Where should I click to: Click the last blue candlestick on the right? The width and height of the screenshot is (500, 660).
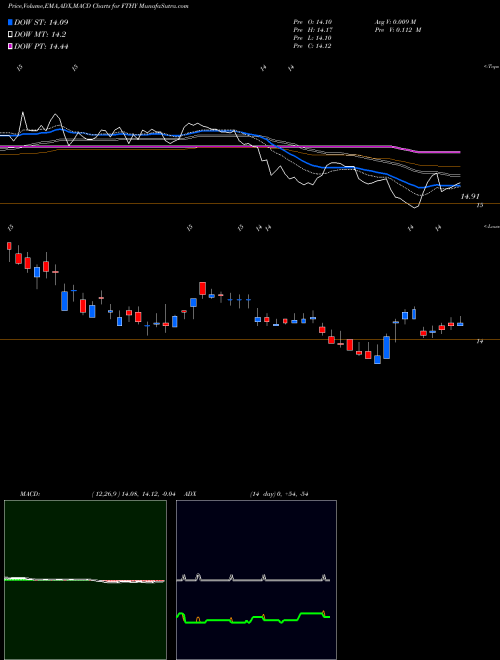[x=460, y=324]
